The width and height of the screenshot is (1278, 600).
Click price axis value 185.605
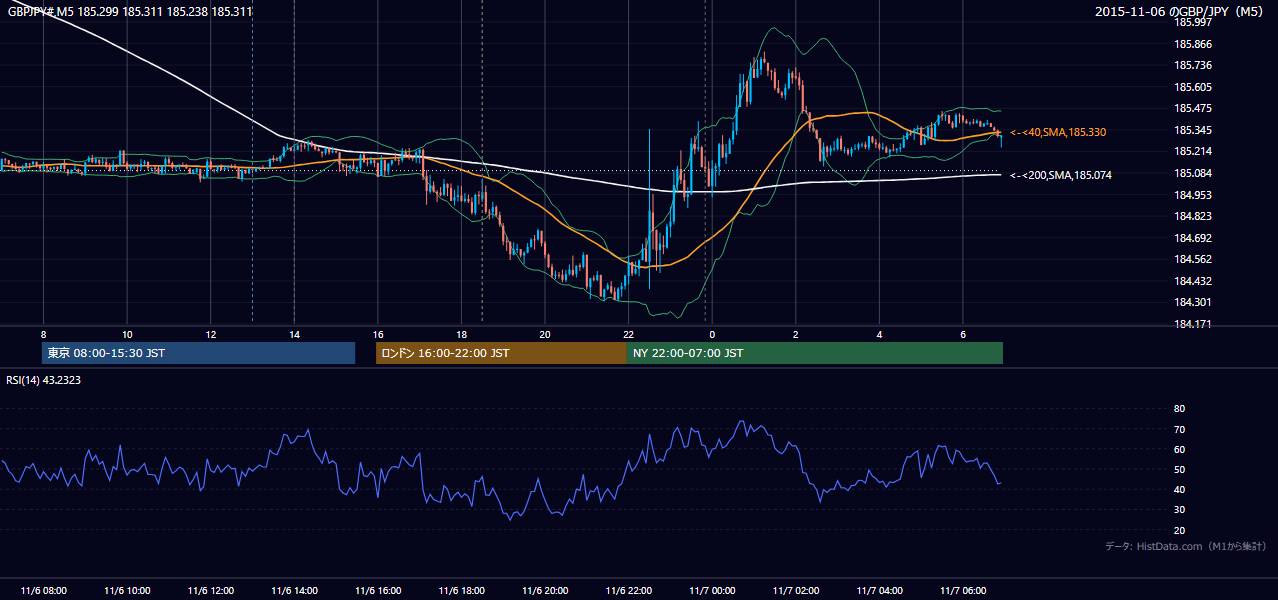[x=1192, y=87]
